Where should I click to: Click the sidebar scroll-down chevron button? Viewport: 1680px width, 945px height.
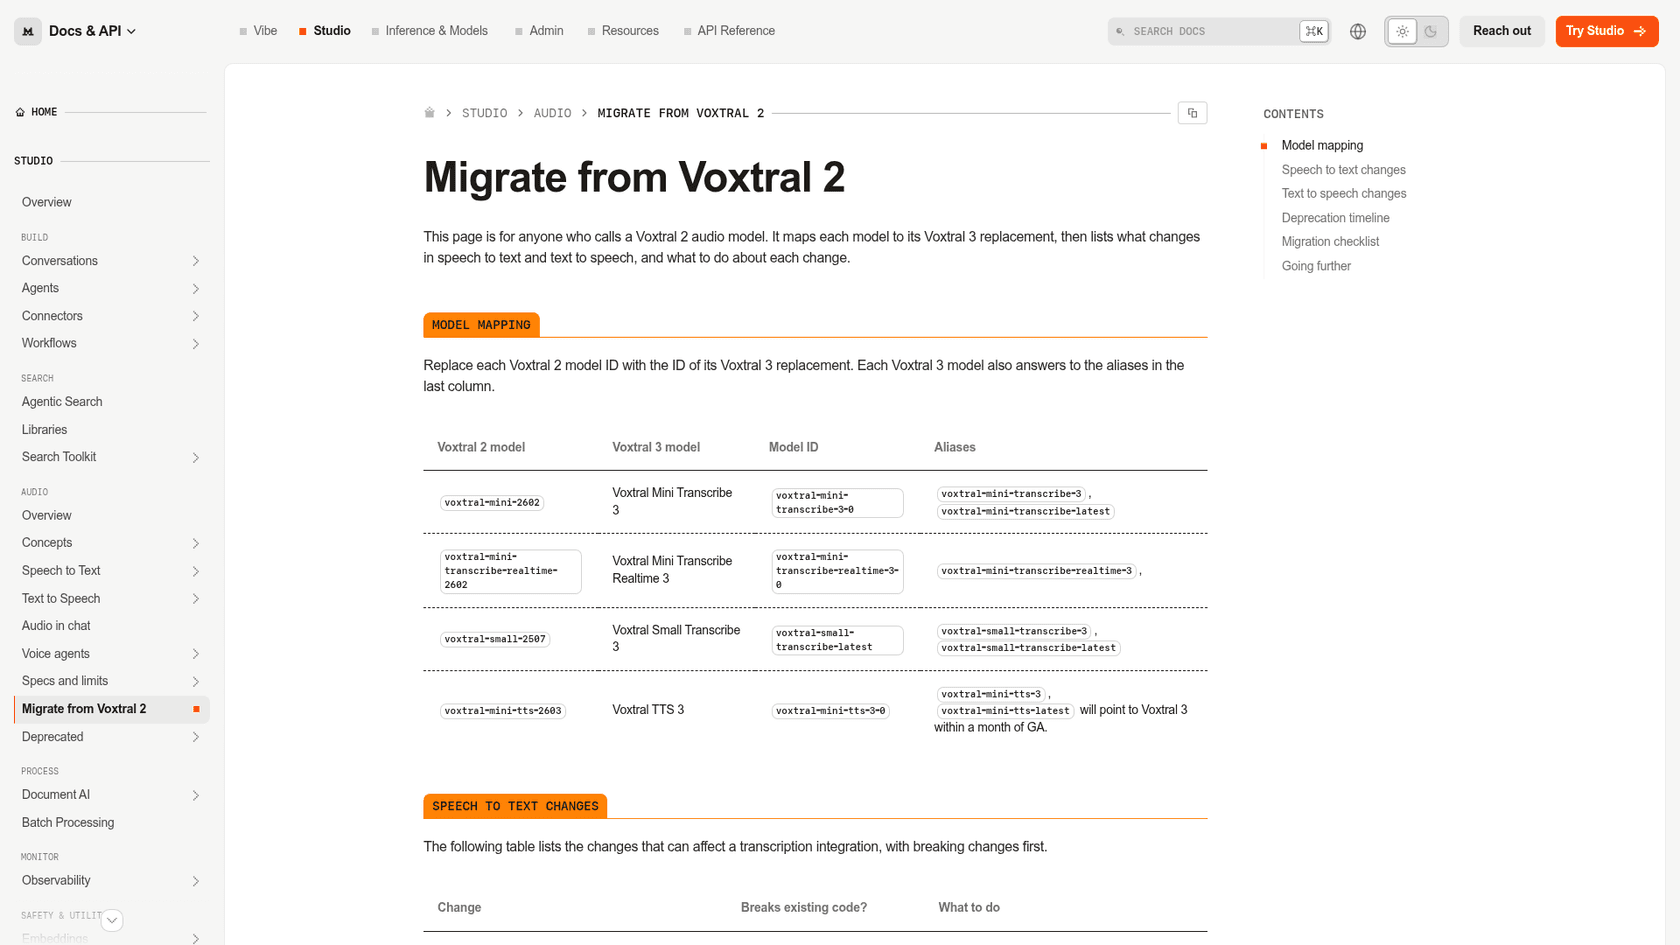pyautogui.click(x=112, y=920)
